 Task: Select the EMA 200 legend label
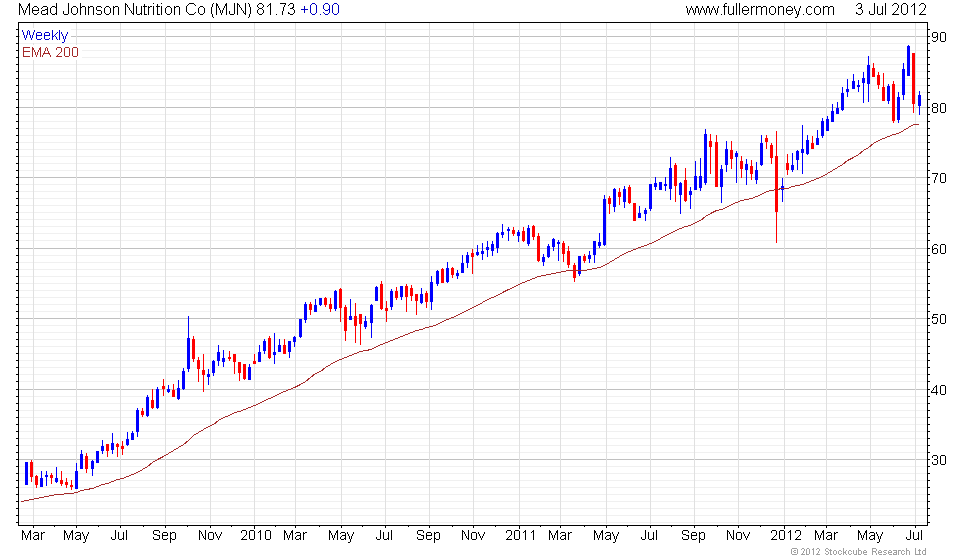pyautogui.click(x=50, y=52)
